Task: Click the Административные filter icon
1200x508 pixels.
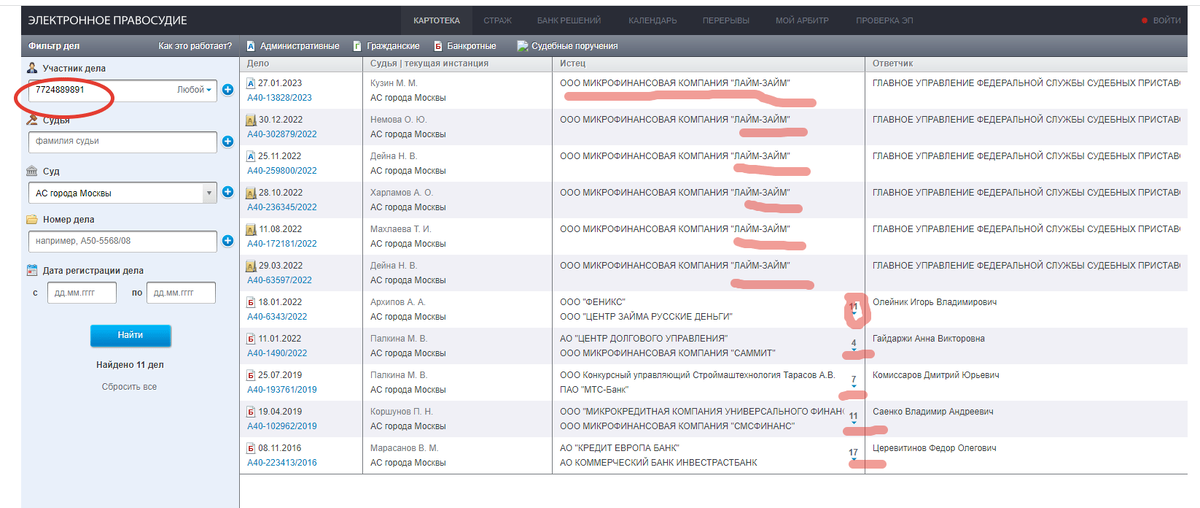Action: [x=251, y=46]
